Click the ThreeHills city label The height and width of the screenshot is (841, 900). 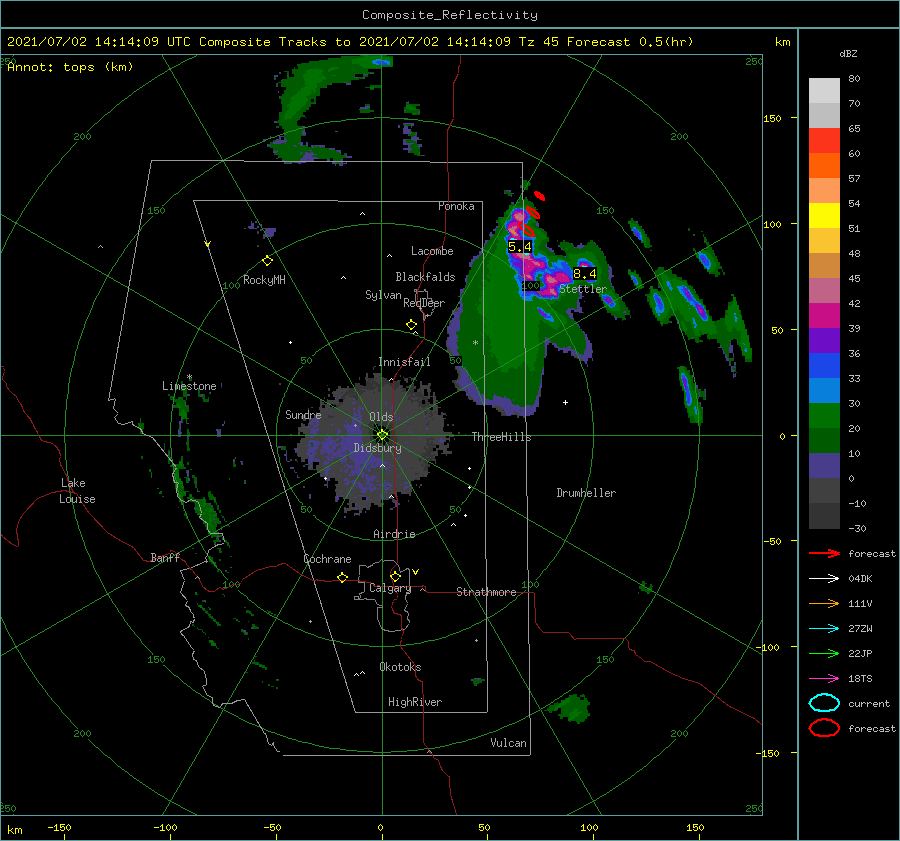502,437
